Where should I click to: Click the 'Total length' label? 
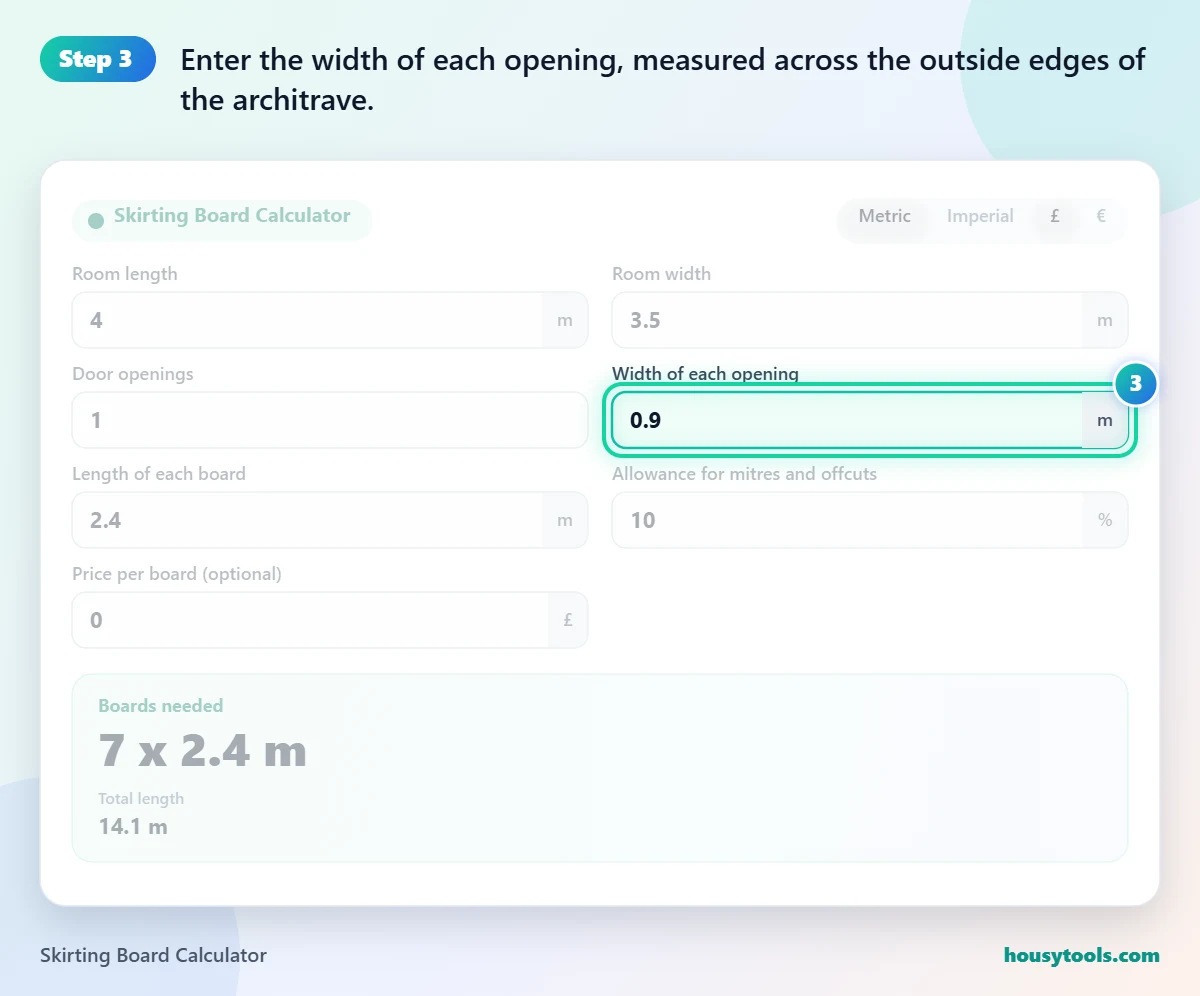click(x=141, y=798)
